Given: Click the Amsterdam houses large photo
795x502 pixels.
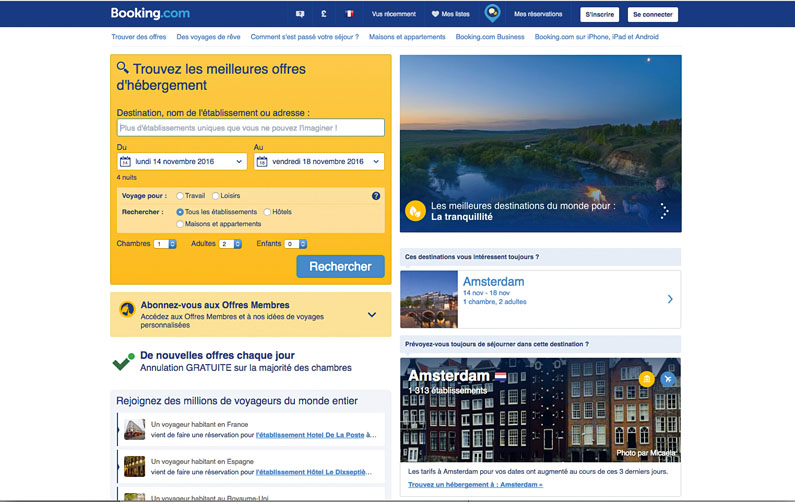Looking at the screenshot, I should 540,410.
